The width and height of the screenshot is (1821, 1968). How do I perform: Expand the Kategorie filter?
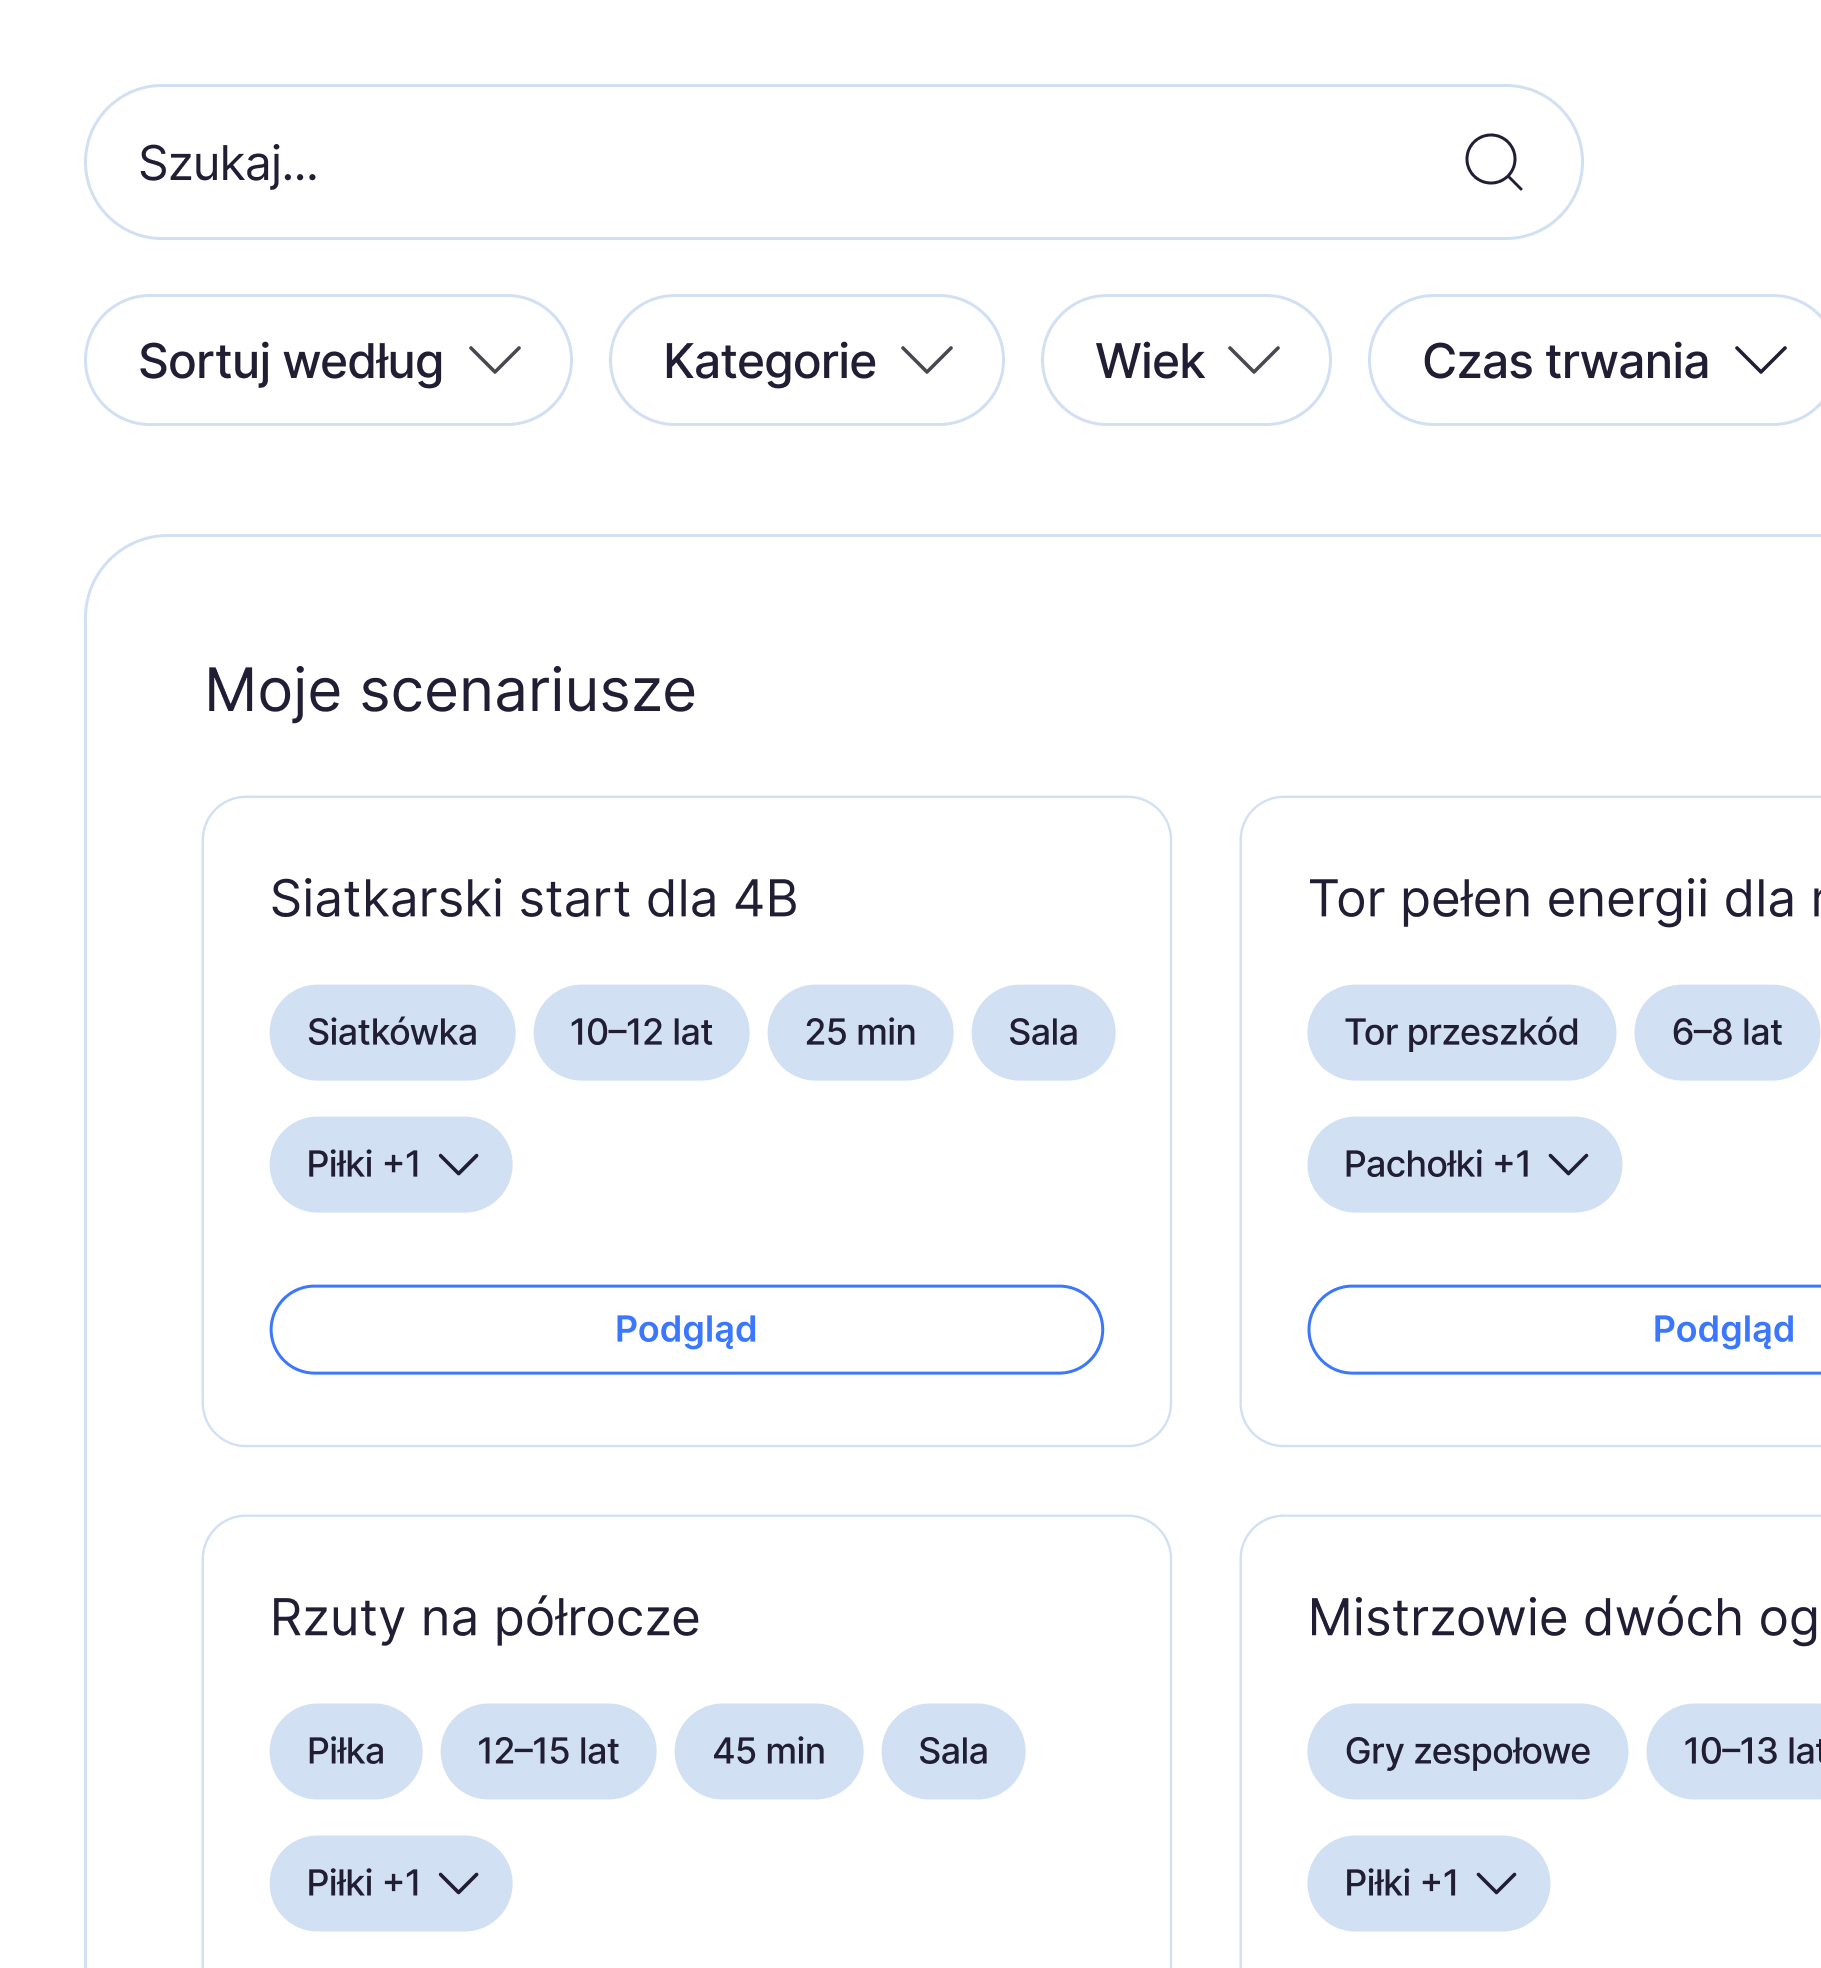pos(806,360)
